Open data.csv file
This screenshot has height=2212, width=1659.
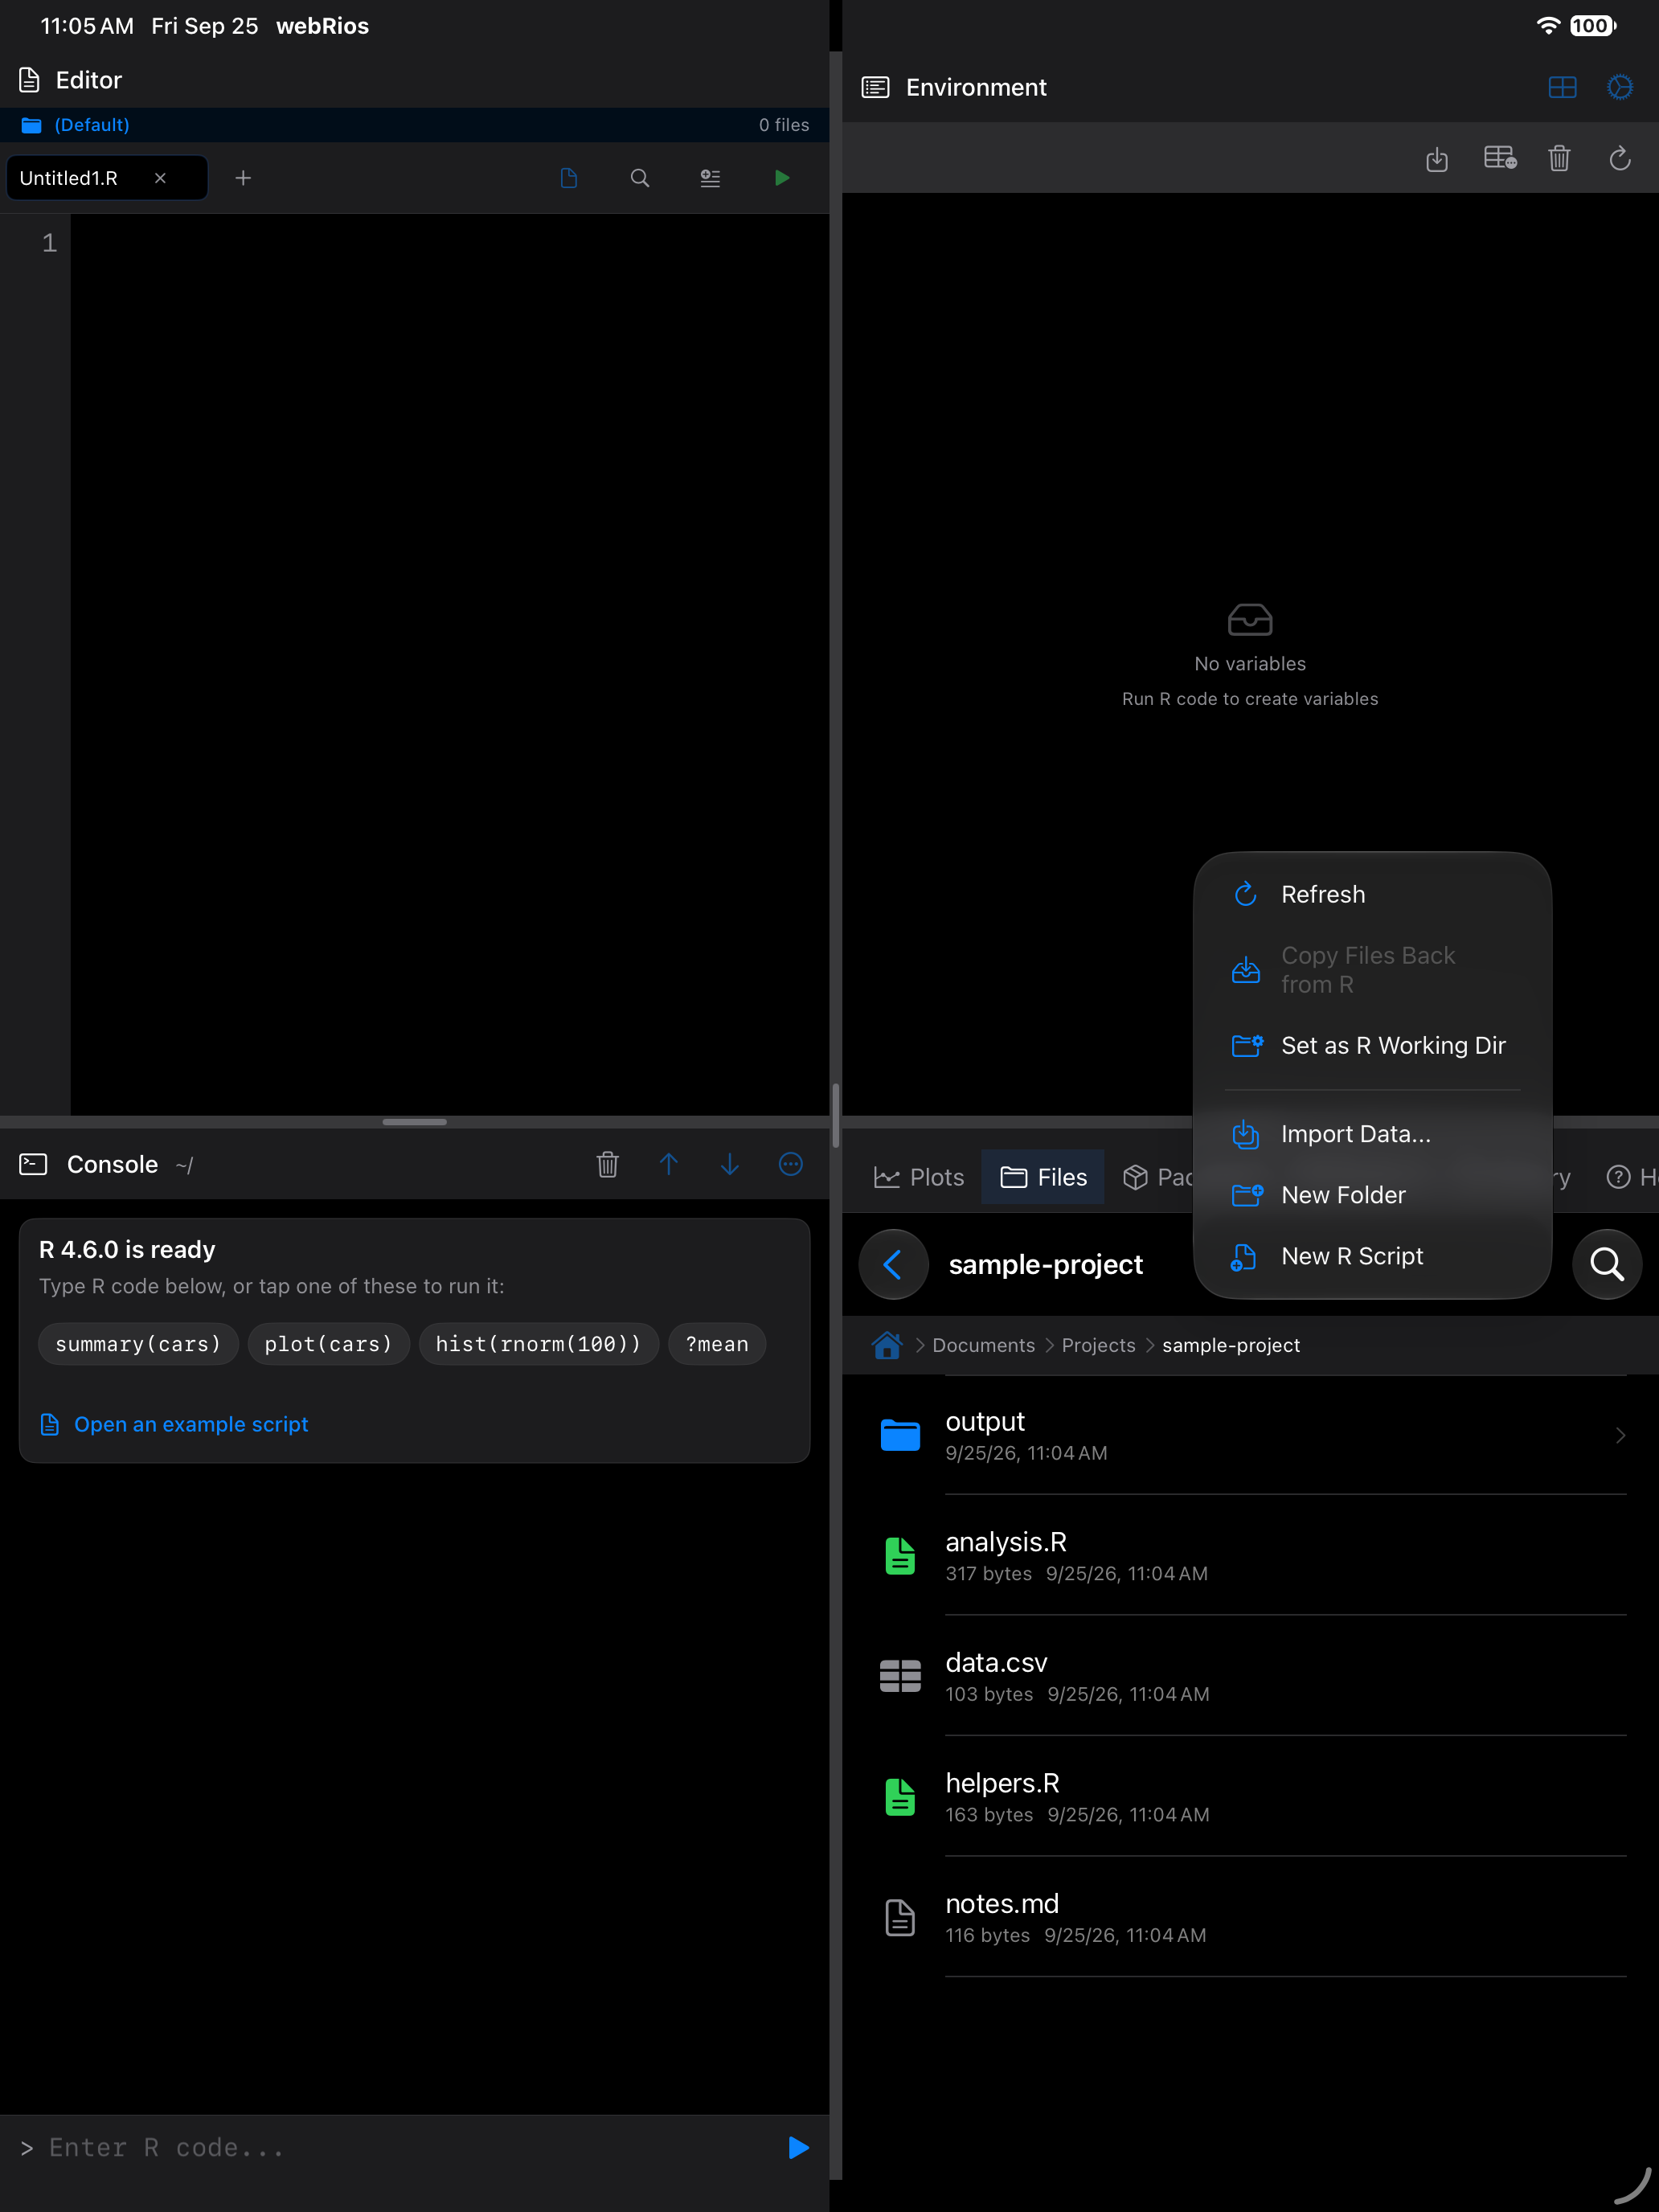point(1250,1676)
